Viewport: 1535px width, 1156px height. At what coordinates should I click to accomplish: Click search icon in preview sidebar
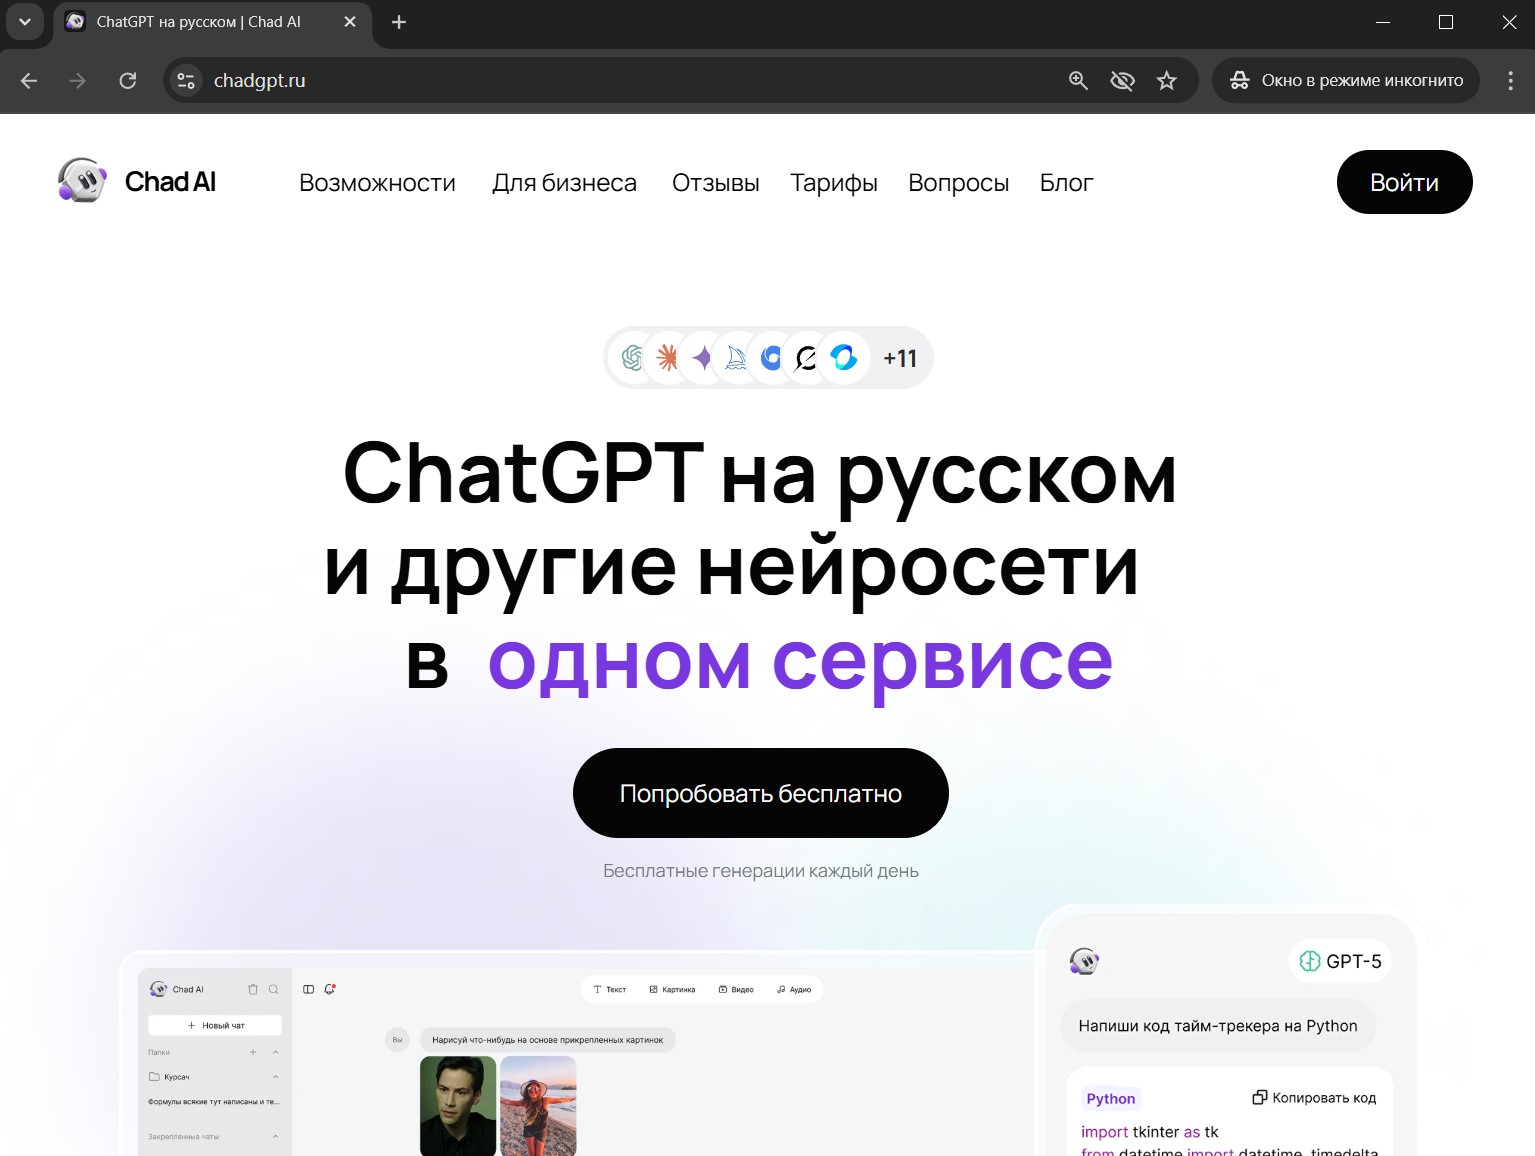coord(273,989)
